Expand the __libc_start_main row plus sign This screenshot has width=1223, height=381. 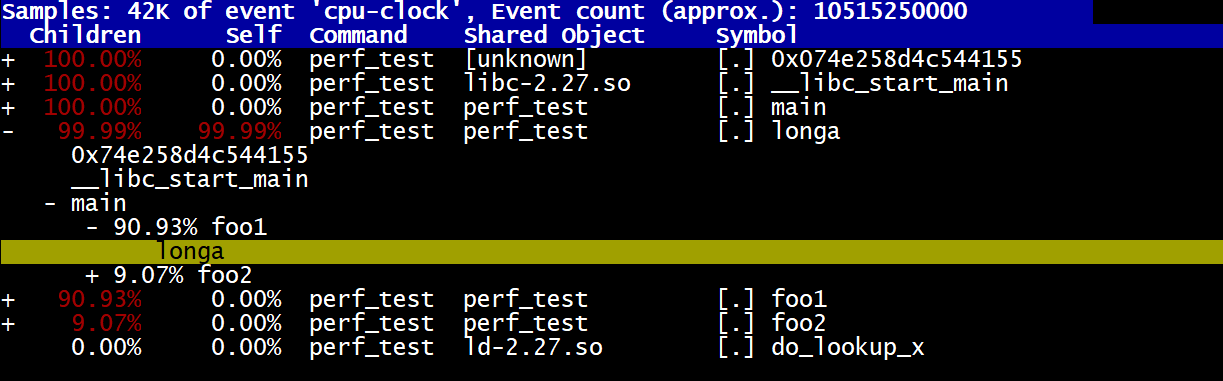click(x=9, y=83)
